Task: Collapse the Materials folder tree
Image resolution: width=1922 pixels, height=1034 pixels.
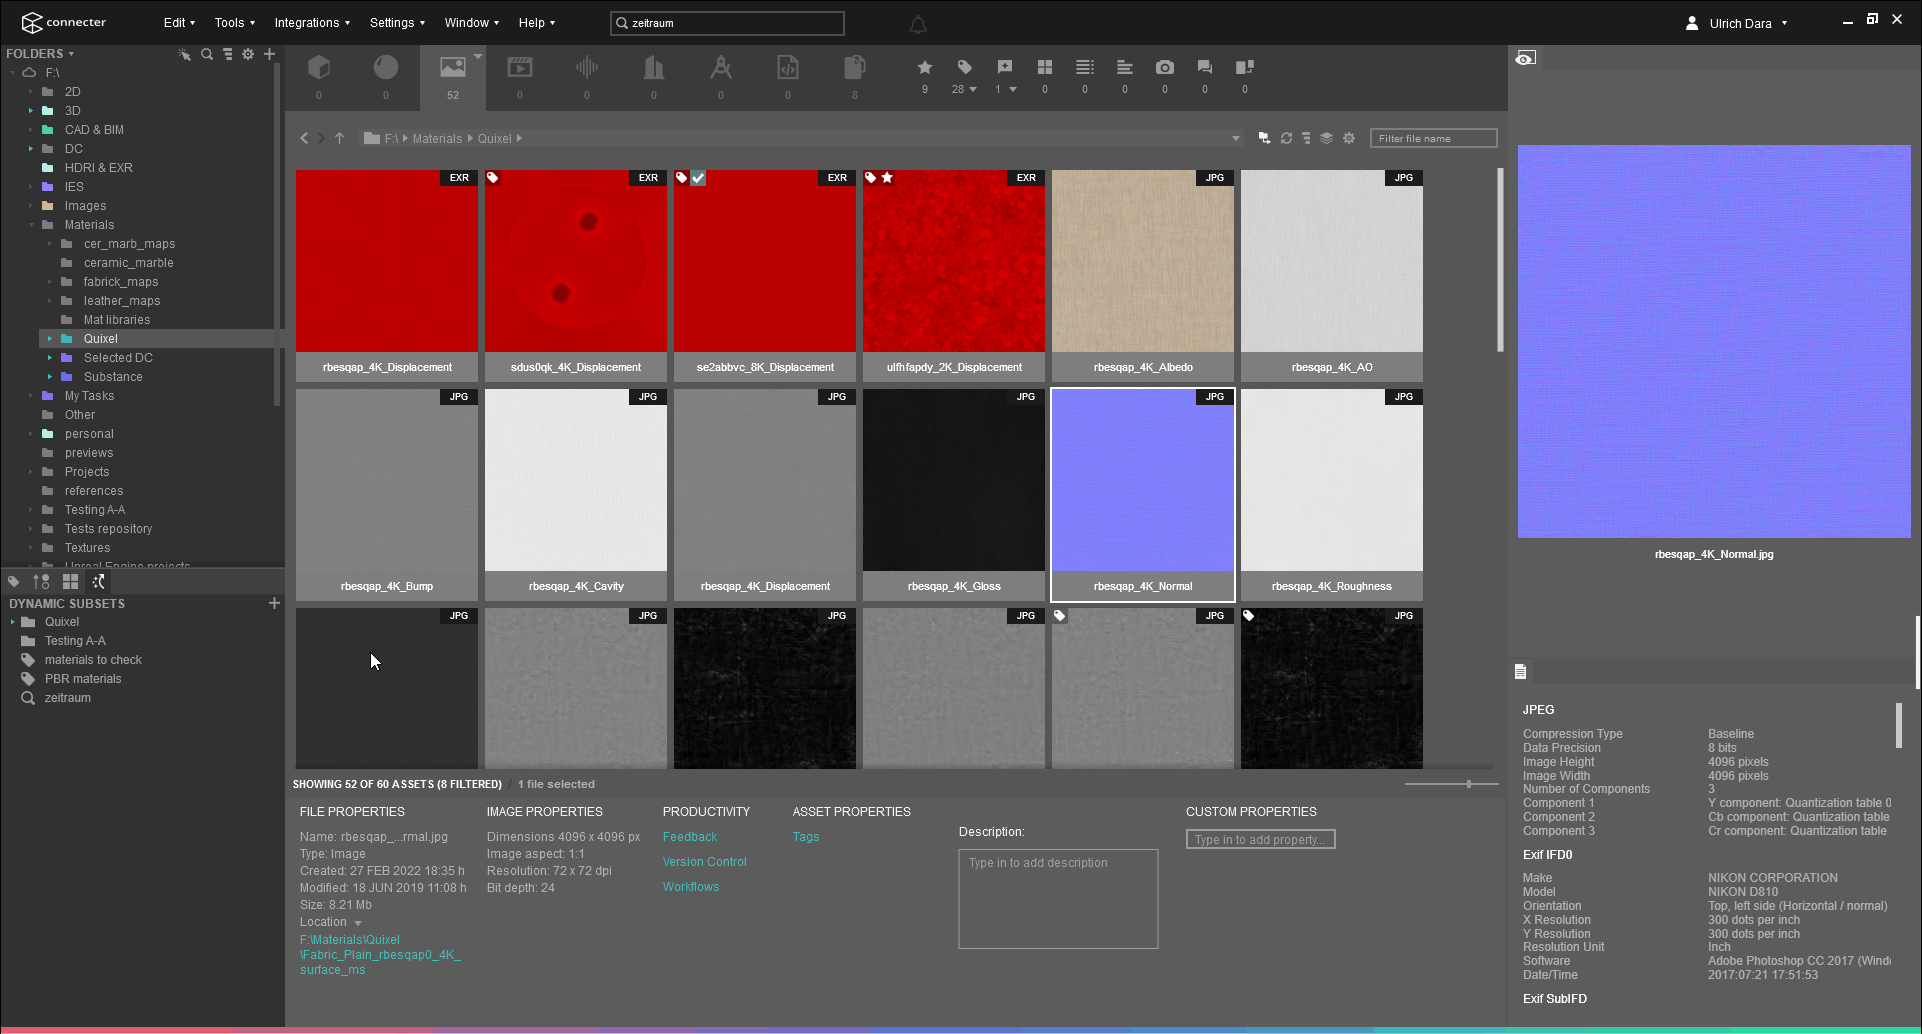Action: 31,225
